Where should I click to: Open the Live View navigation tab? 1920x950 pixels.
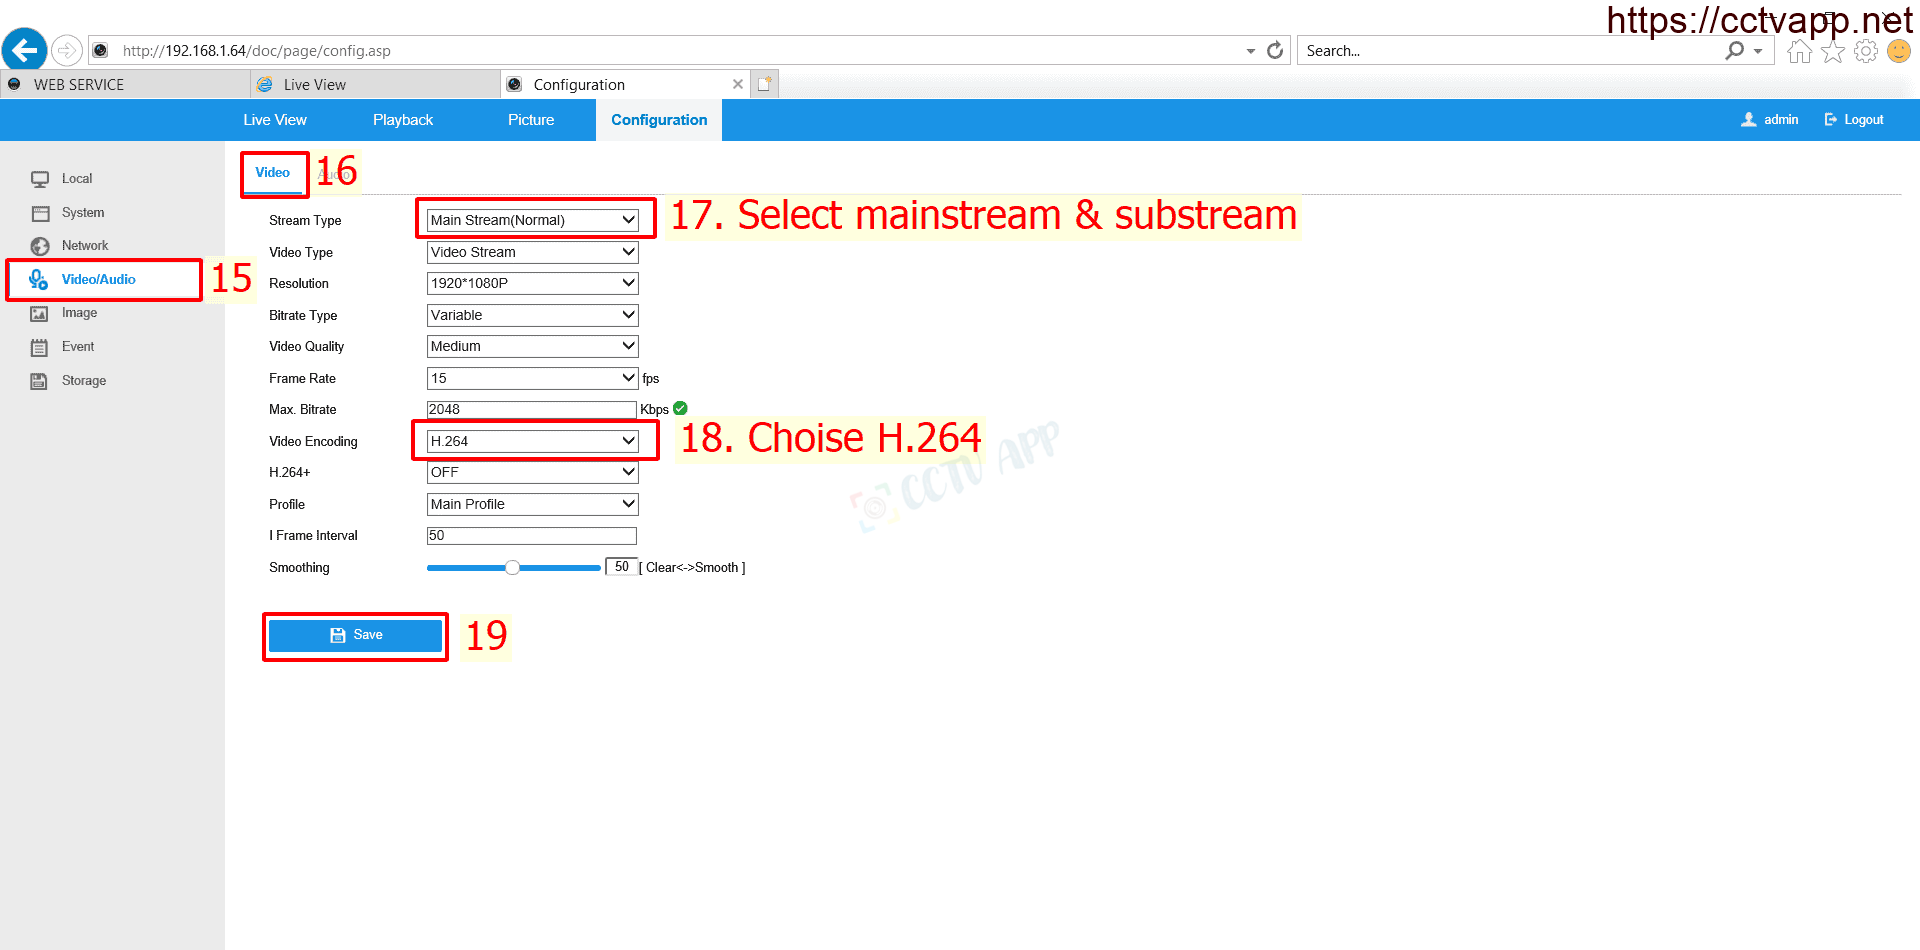275,120
